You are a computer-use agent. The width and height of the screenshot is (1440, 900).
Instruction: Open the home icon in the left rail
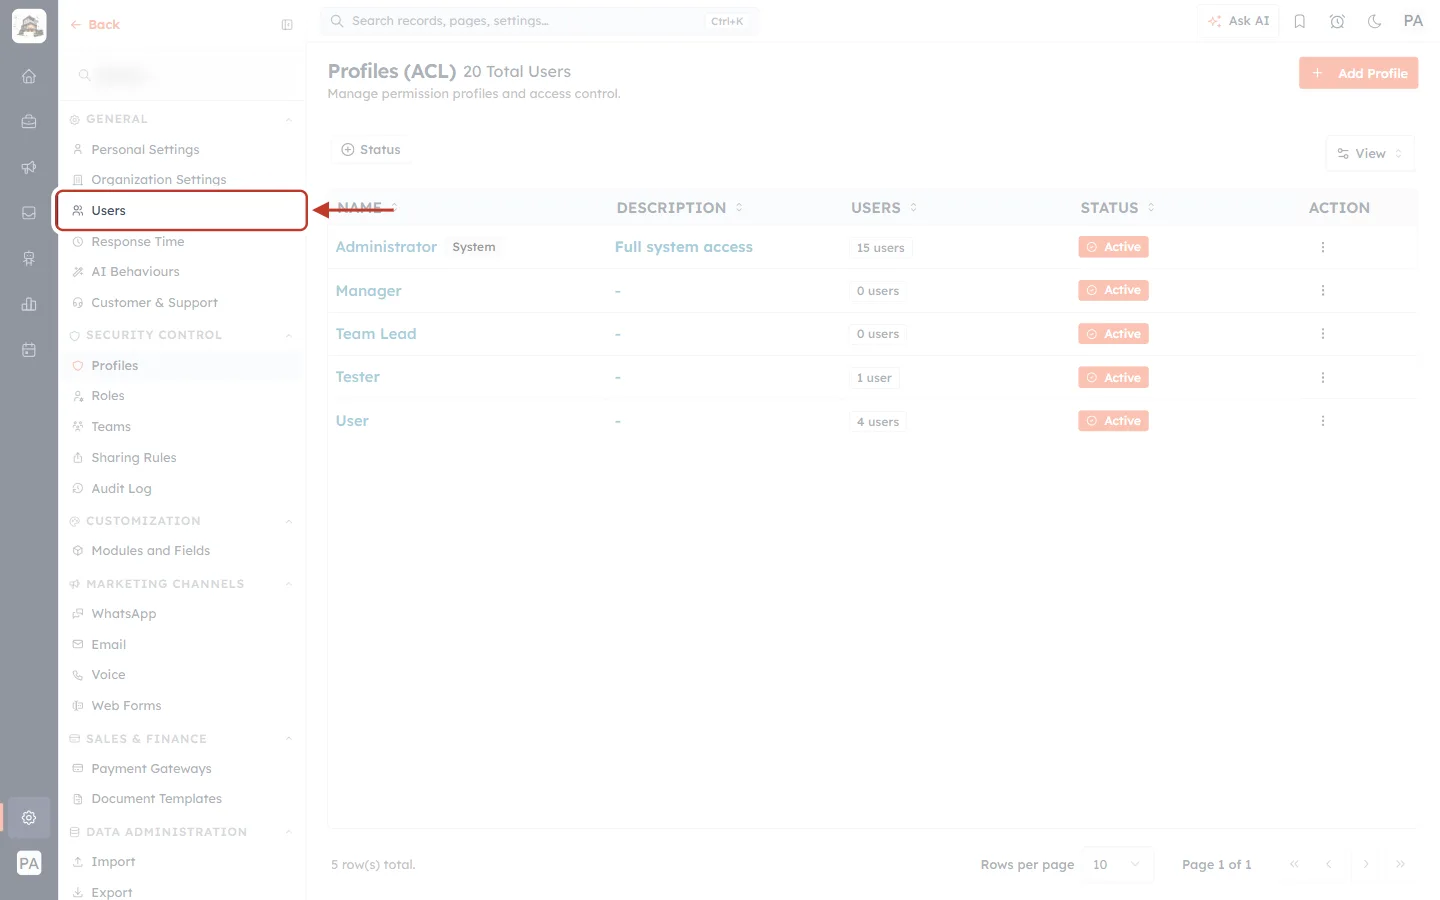point(29,76)
